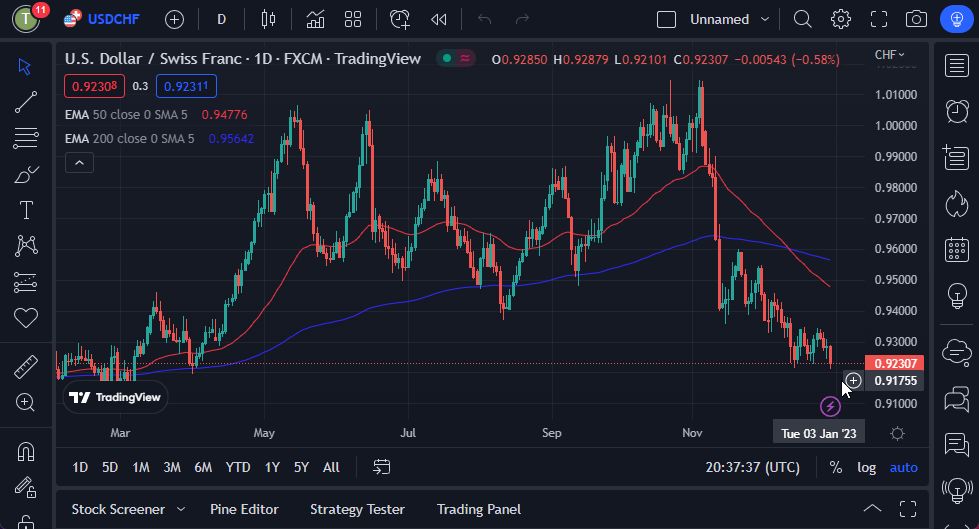Image resolution: width=979 pixels, height=529 pixels.
Task: Toggle auto scale on price axis
Action: [903, 467]
